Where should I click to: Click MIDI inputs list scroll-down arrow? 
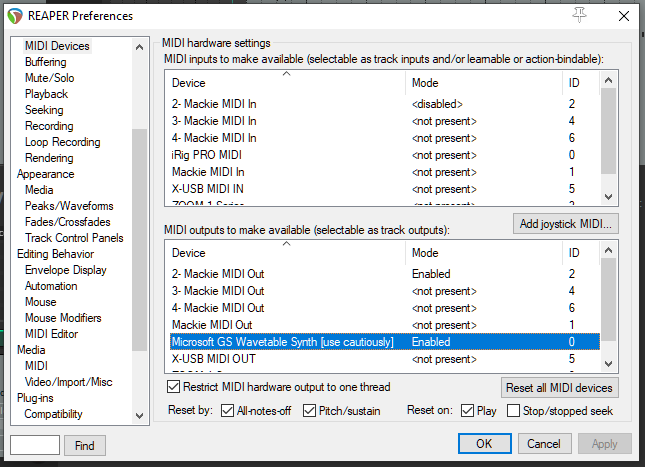pos(608,197)
